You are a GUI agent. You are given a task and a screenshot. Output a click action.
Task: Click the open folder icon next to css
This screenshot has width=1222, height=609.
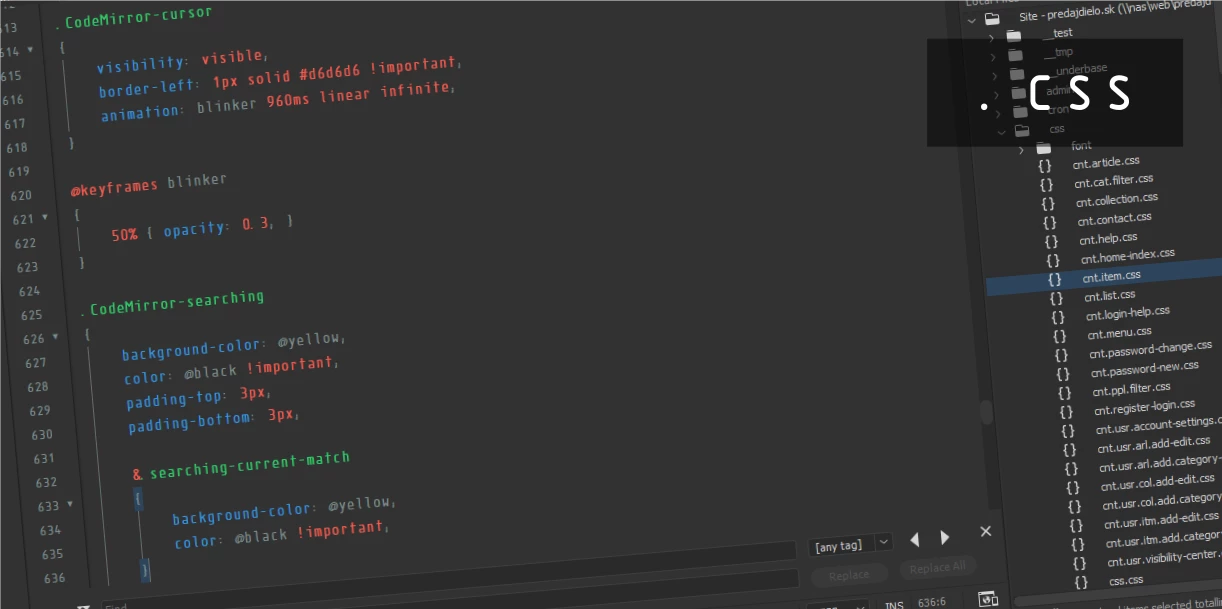tap(1022, 130)
